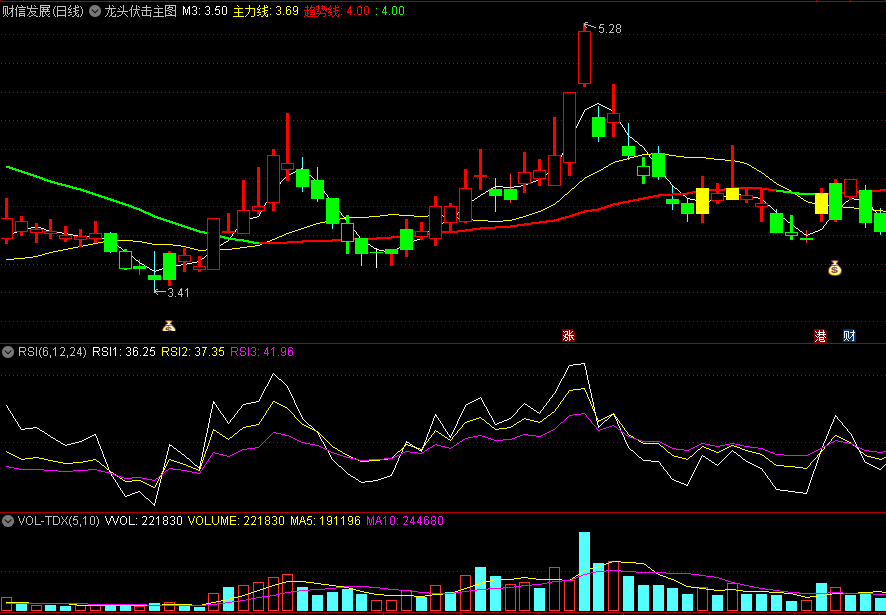Click the magenta RSI3: 41.96 value
Viewport: 886px width, 615px height.
[x=262, y=352]
